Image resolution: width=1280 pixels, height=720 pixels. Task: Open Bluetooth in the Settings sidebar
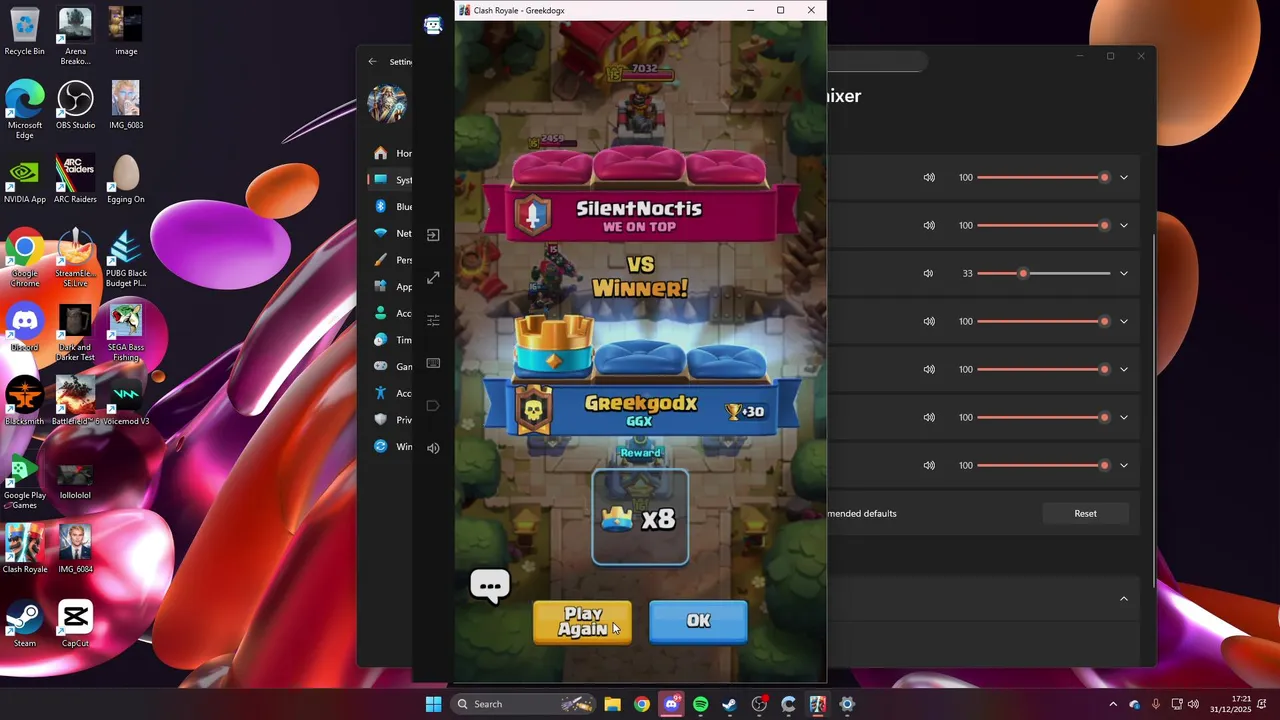[391, 207]
